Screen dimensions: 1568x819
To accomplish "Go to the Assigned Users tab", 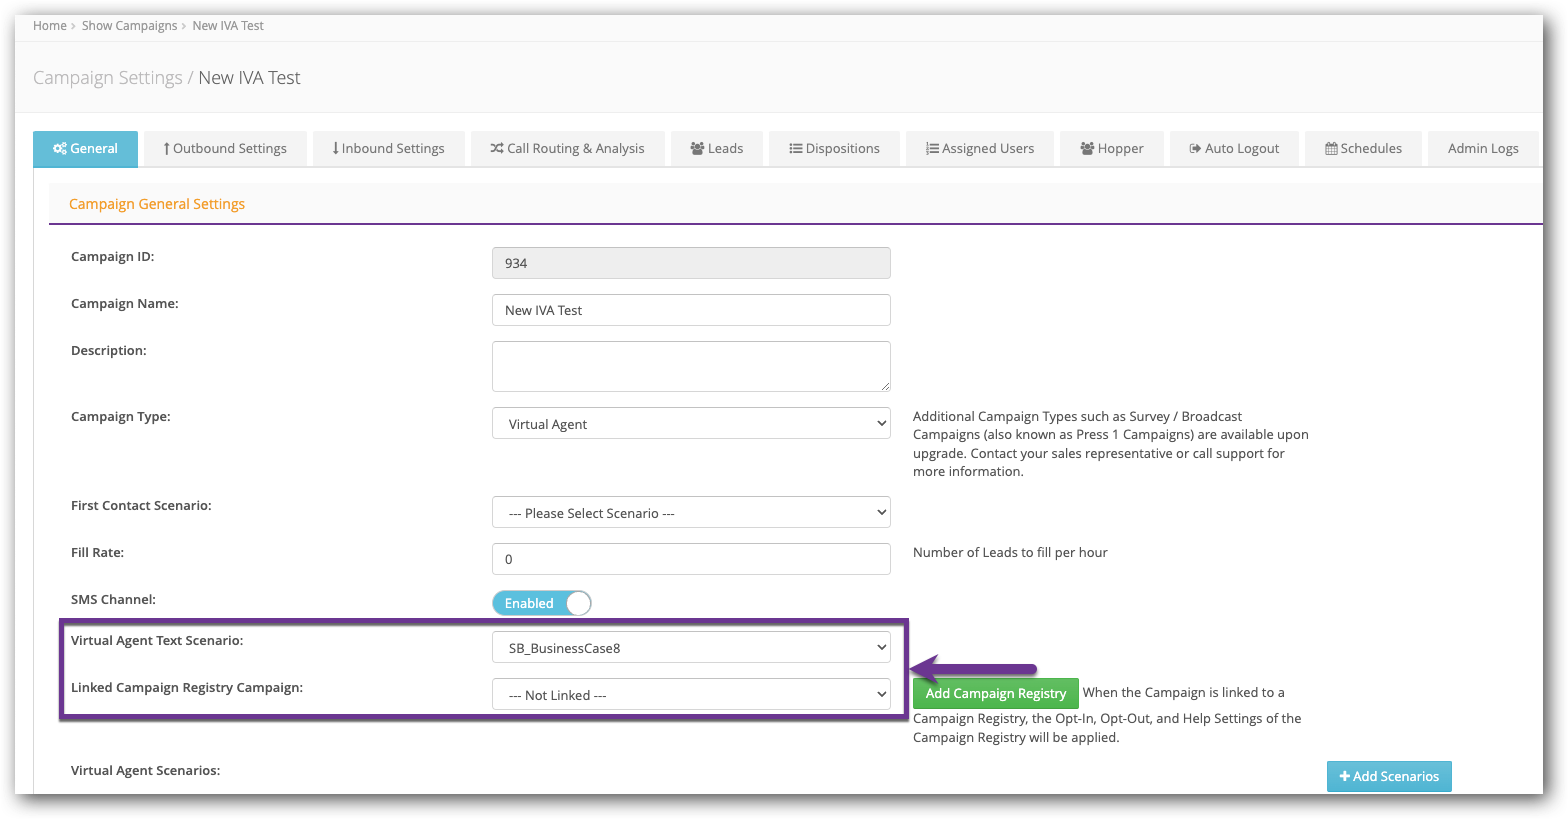I will [979, 149].
